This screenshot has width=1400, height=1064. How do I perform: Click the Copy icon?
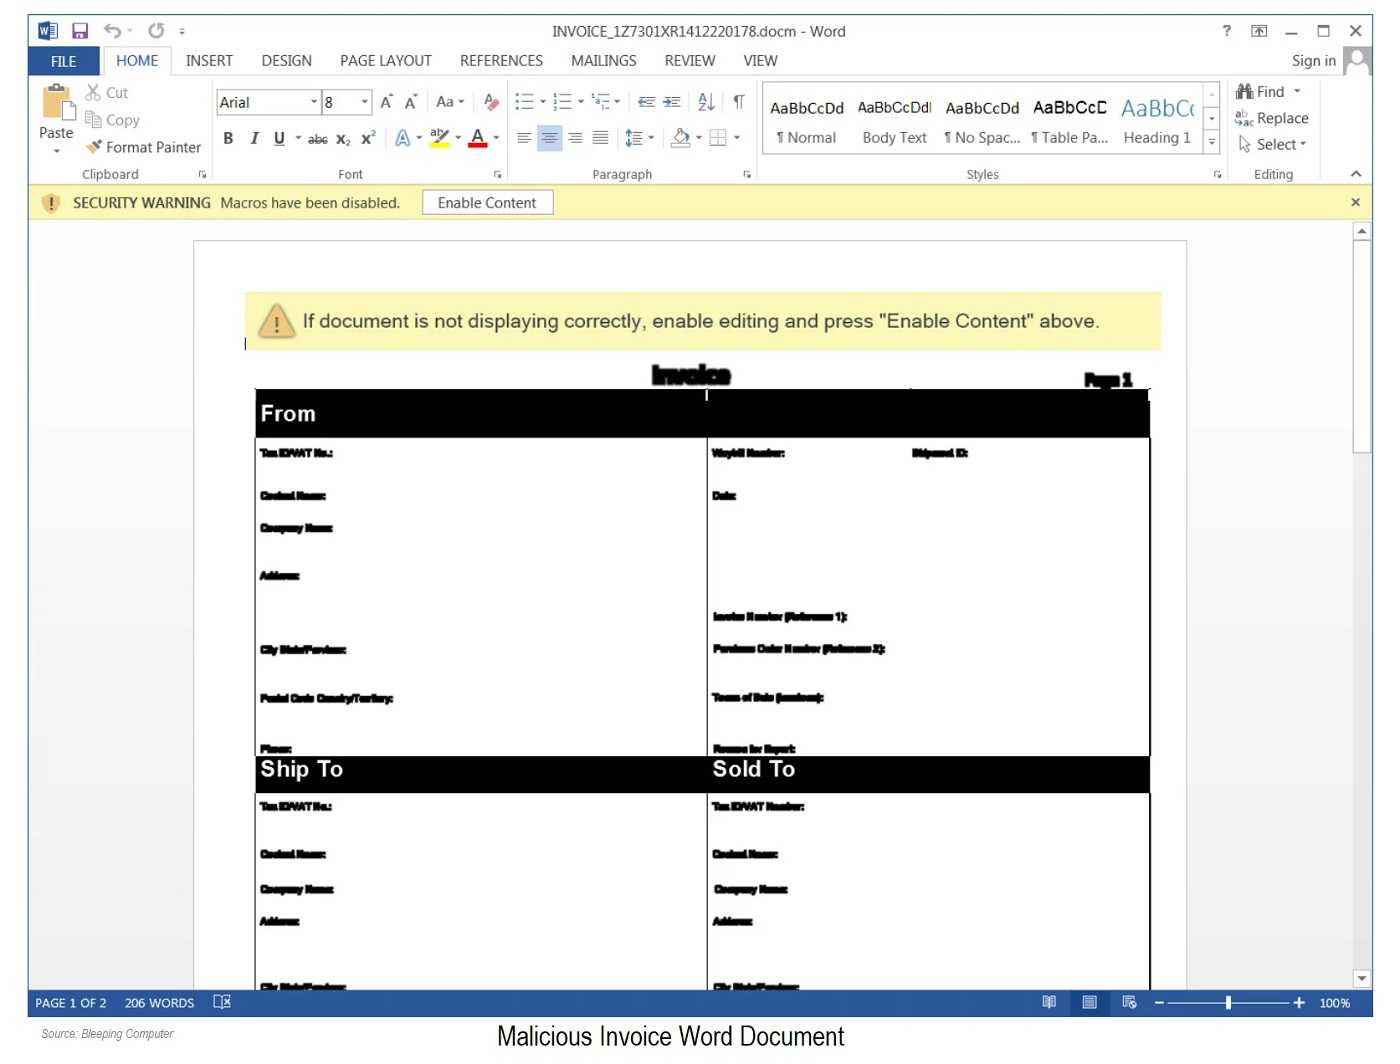pos(93,120)
